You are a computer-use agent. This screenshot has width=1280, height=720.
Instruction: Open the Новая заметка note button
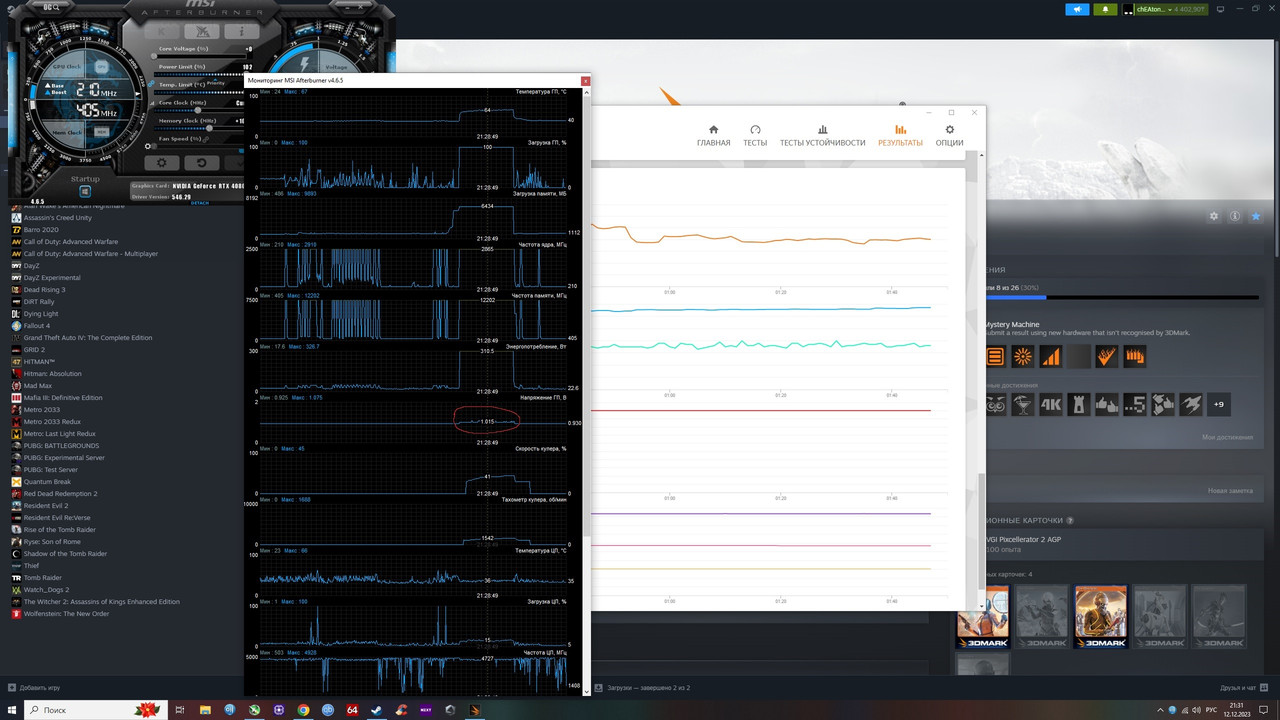(x=1230, y=491)
